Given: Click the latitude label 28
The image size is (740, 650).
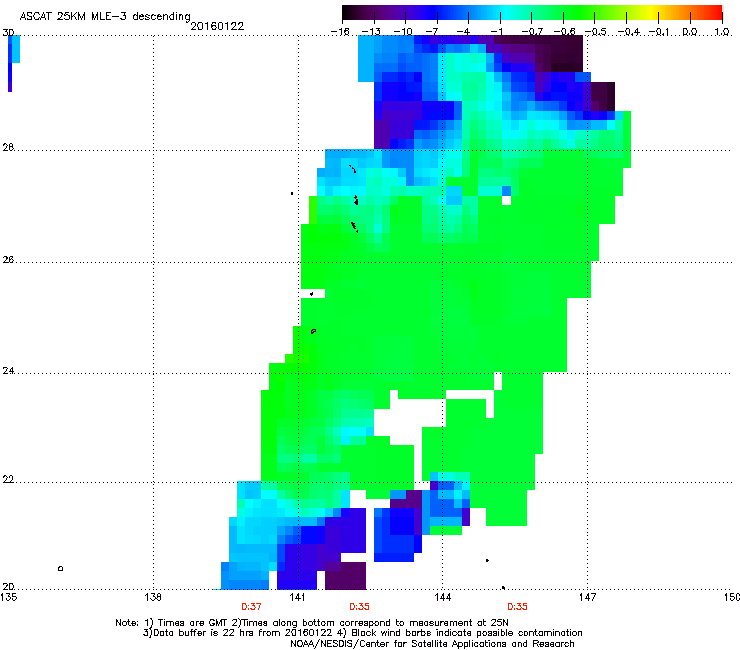Looking at the screenshot, I should click(x=8, y=147).
